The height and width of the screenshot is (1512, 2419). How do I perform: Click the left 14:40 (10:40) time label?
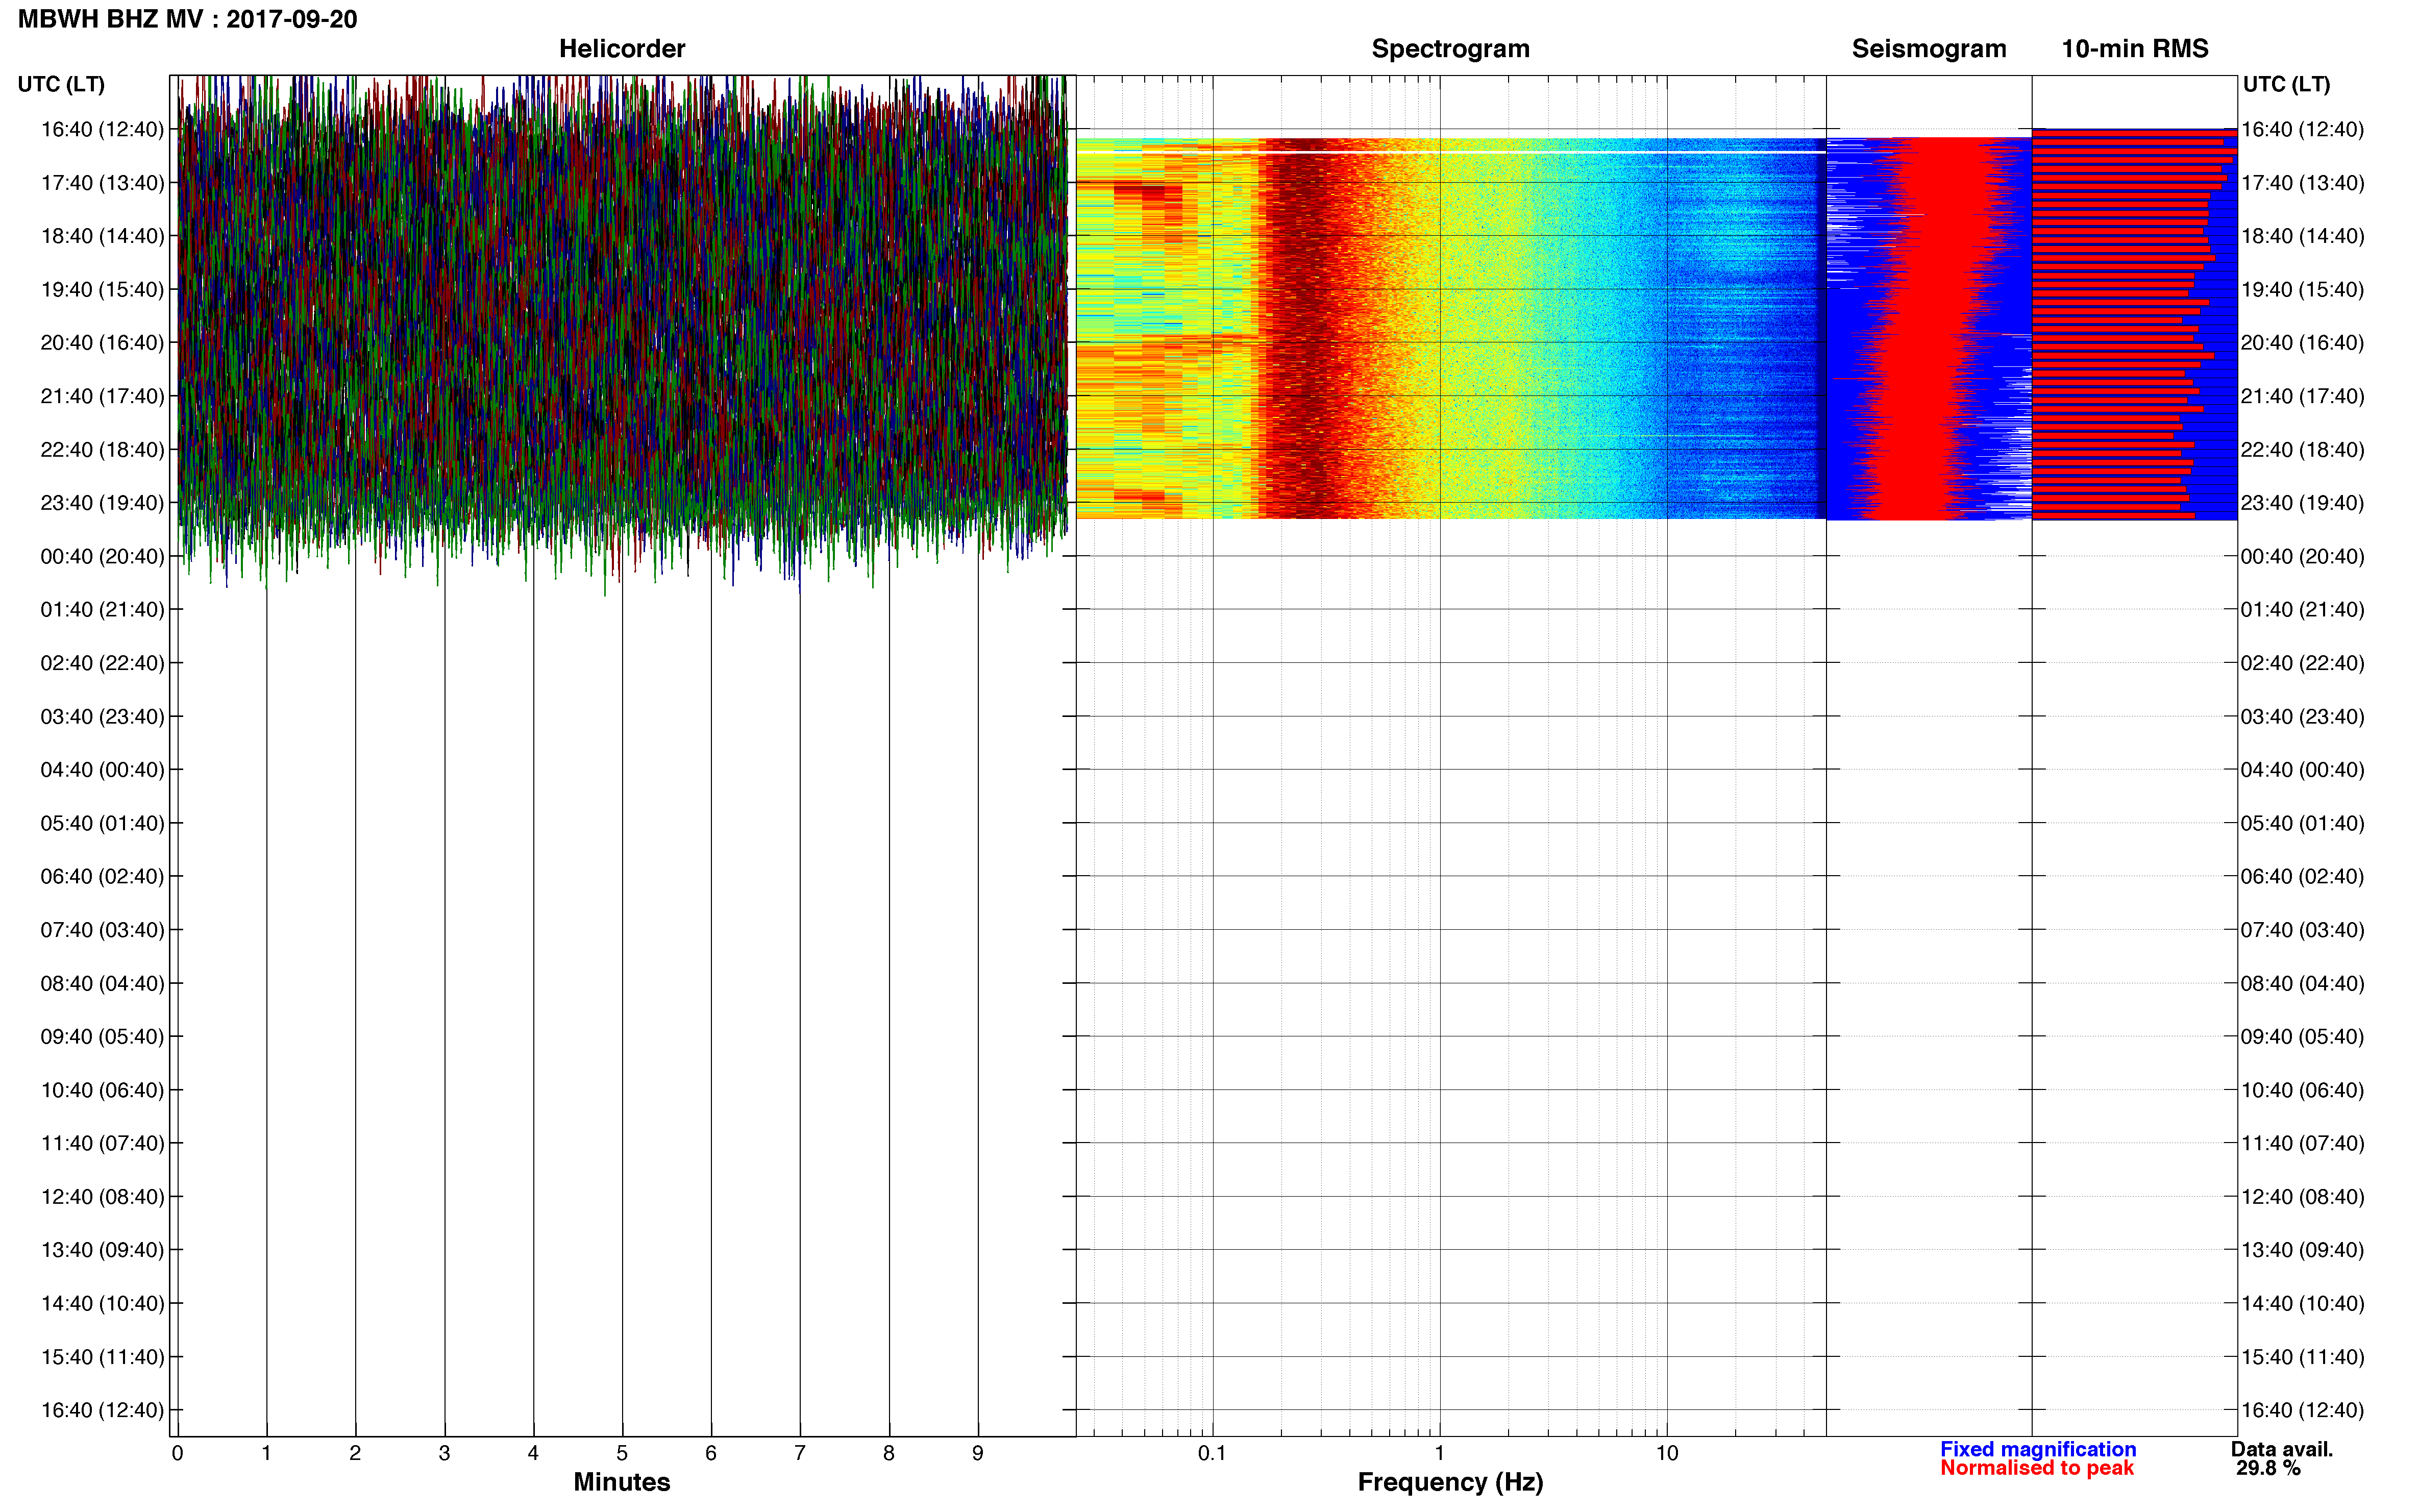[102, 1303]
